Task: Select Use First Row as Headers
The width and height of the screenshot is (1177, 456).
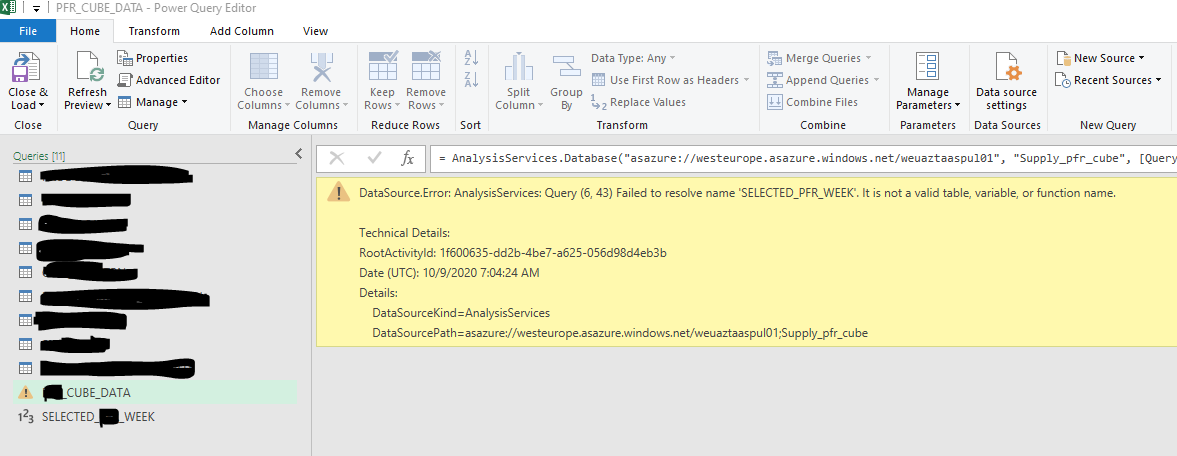Action: [671, 80]
